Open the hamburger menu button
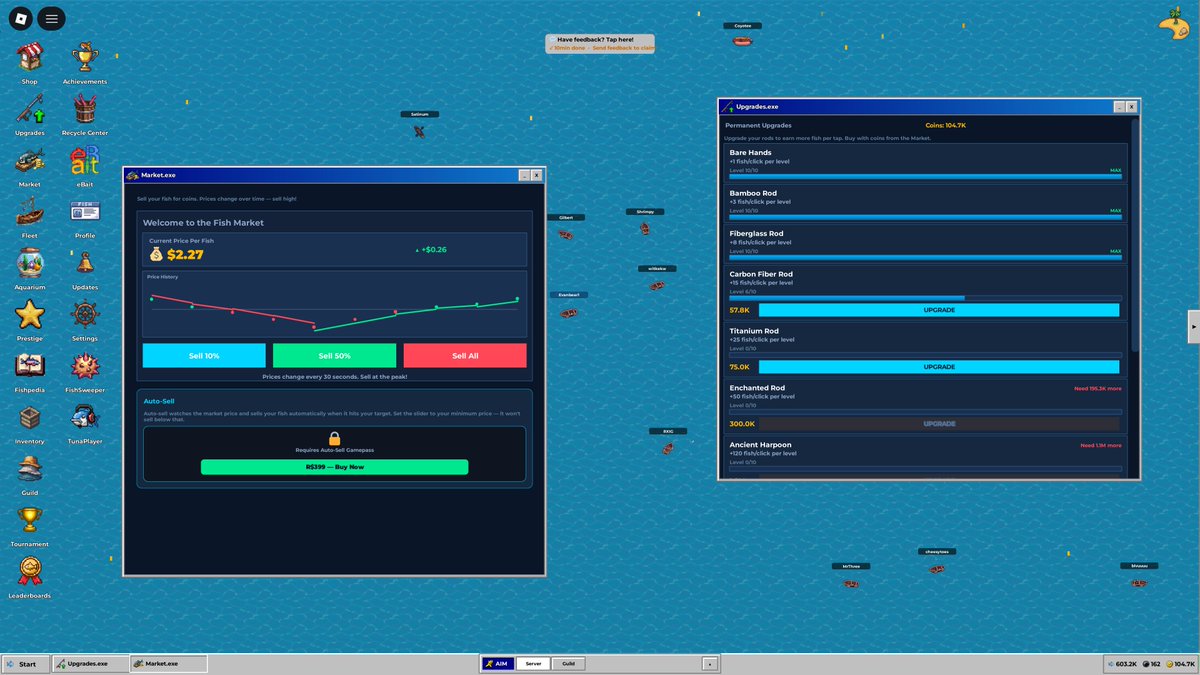 [52, 18]
